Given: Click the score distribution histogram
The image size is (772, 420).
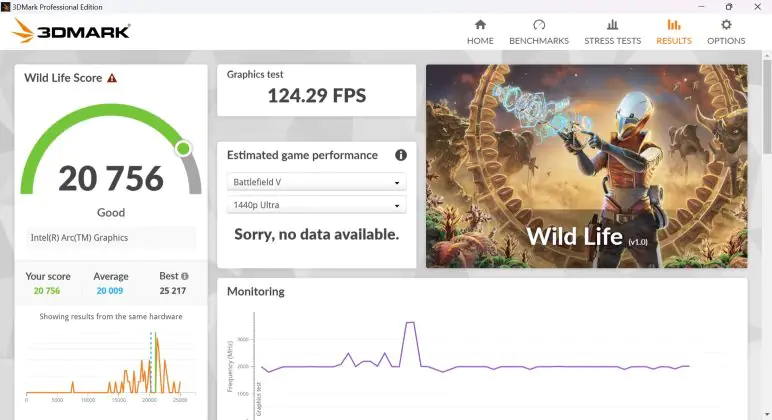Looking at the screenshot, I should [110, 367].
